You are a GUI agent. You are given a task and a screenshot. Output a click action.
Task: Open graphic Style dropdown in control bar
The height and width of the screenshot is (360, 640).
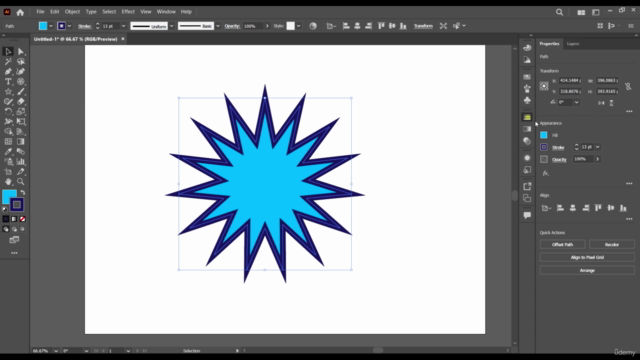[x=299, y=26]
